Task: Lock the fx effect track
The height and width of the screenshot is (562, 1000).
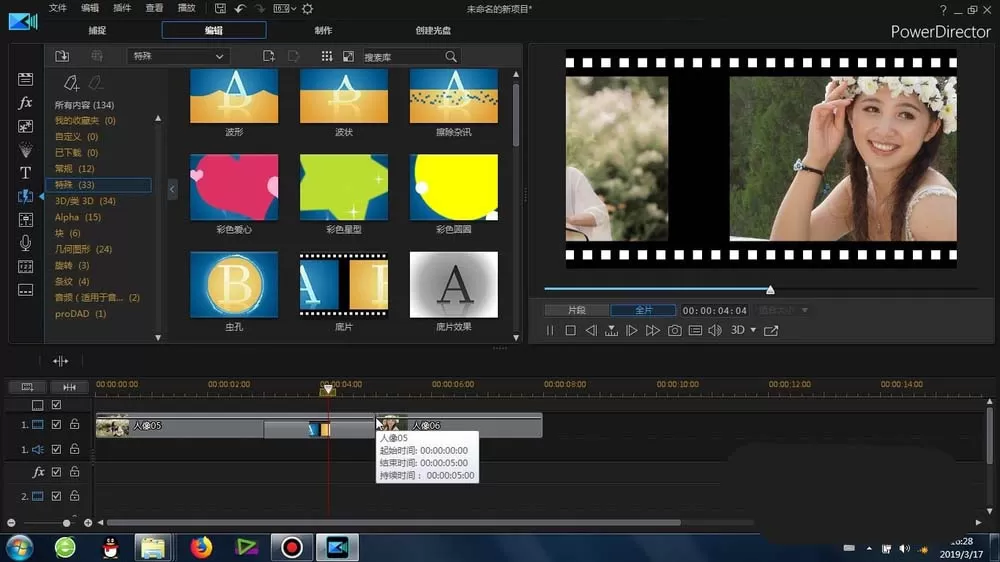Action: [75, 472]
